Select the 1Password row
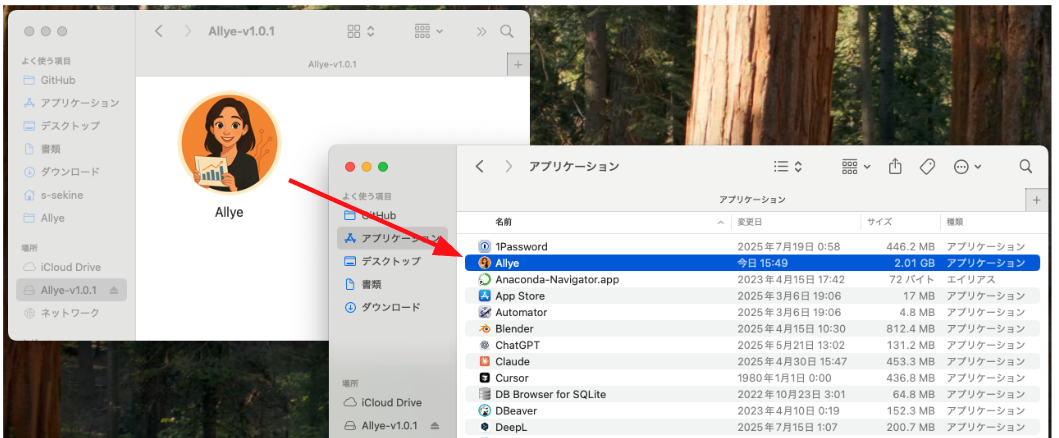This screenshot has width=1059, height=438. coord(752,246)
